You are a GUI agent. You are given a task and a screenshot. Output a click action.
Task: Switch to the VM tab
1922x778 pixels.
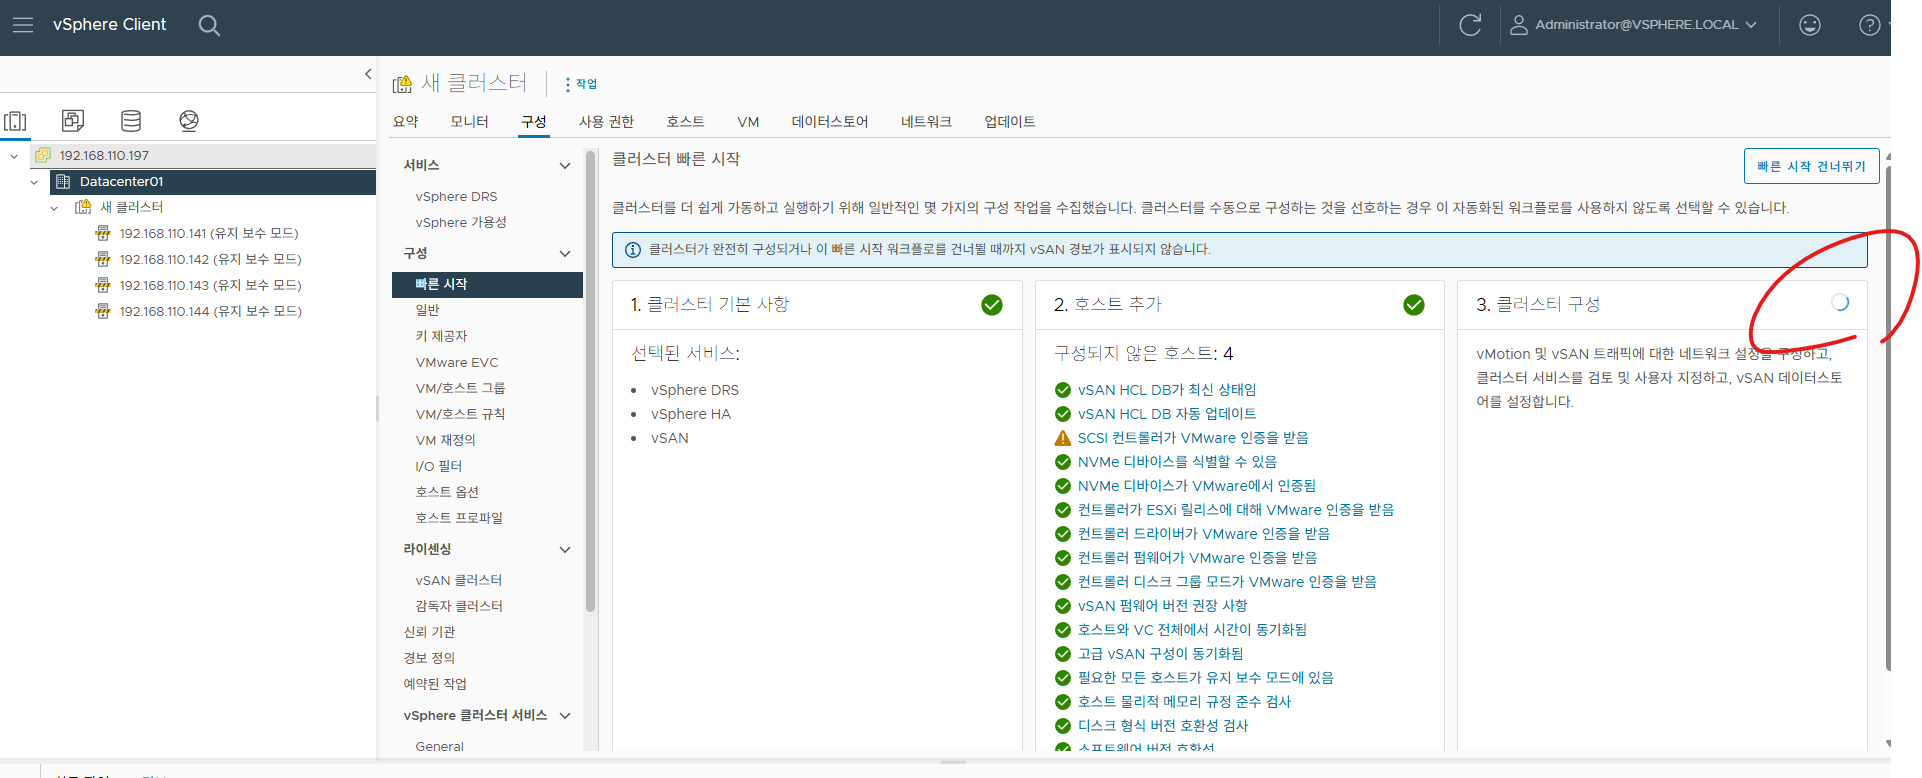748,122
